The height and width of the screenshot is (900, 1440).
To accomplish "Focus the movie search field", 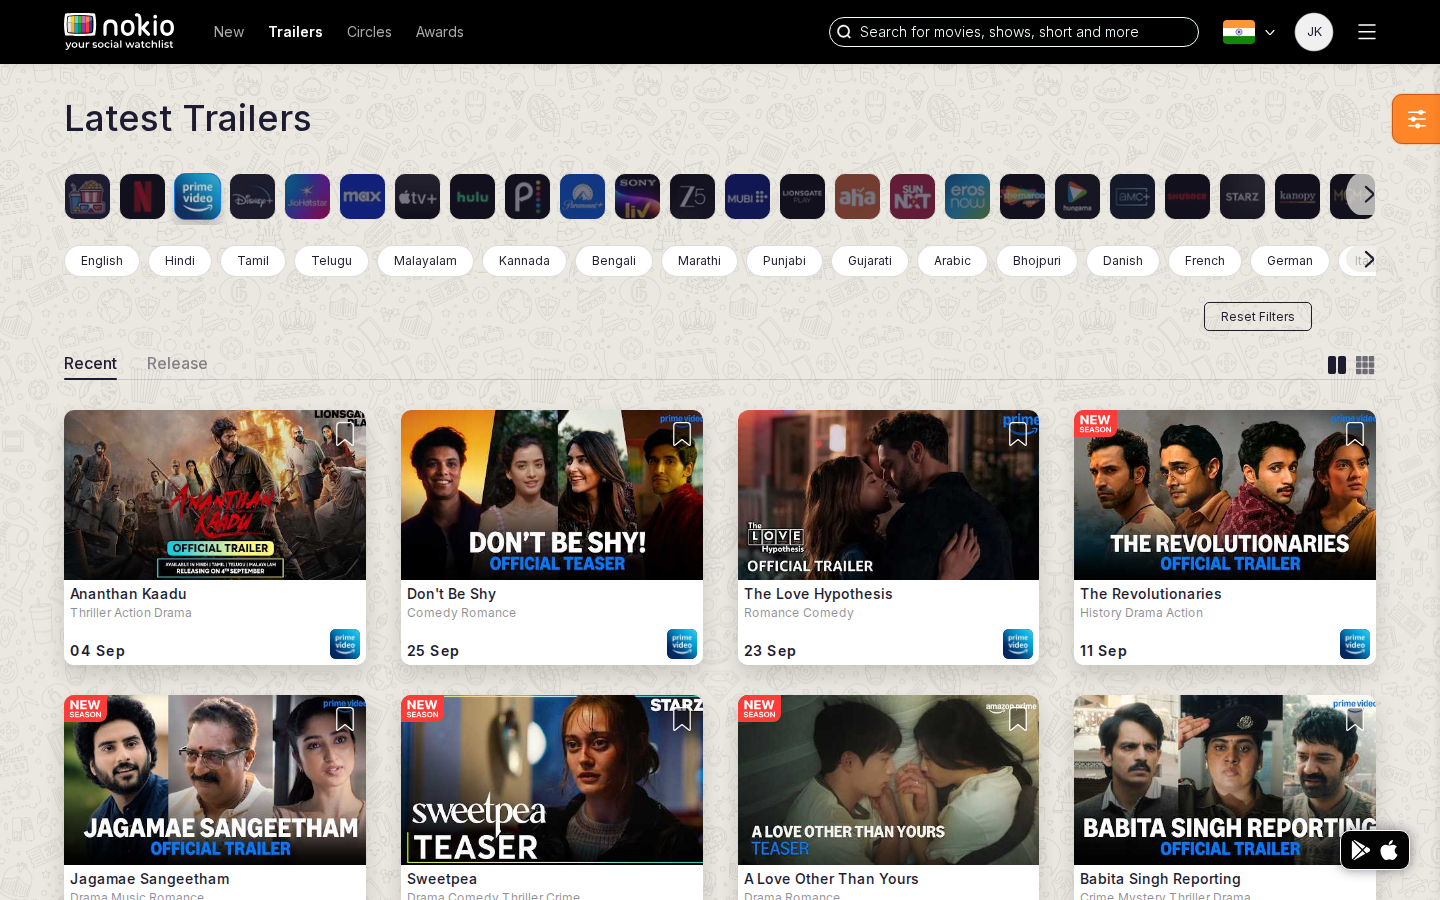I will pyautogui.click(x=1014, y=32).
